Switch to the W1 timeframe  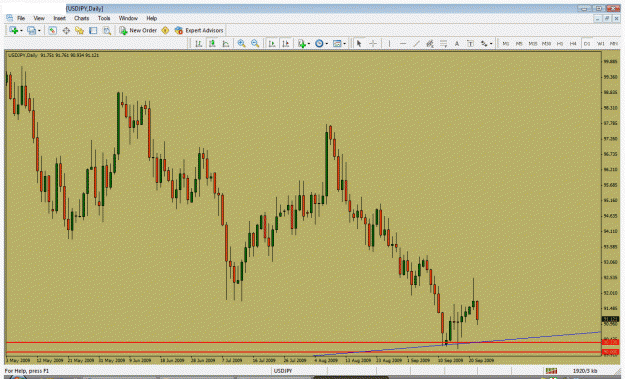coord(600,44)
